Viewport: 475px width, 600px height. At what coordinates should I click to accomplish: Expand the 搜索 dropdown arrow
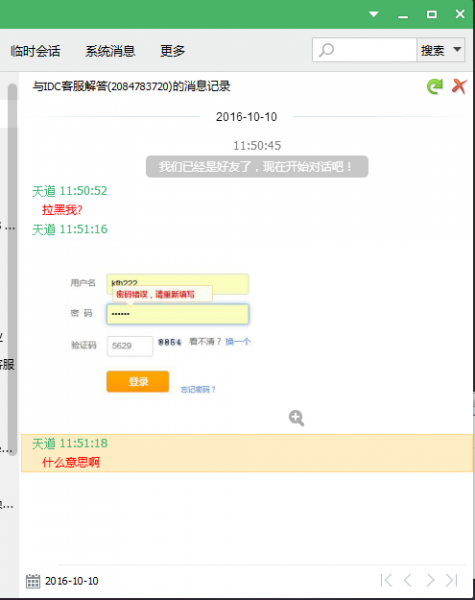(457, 49)
